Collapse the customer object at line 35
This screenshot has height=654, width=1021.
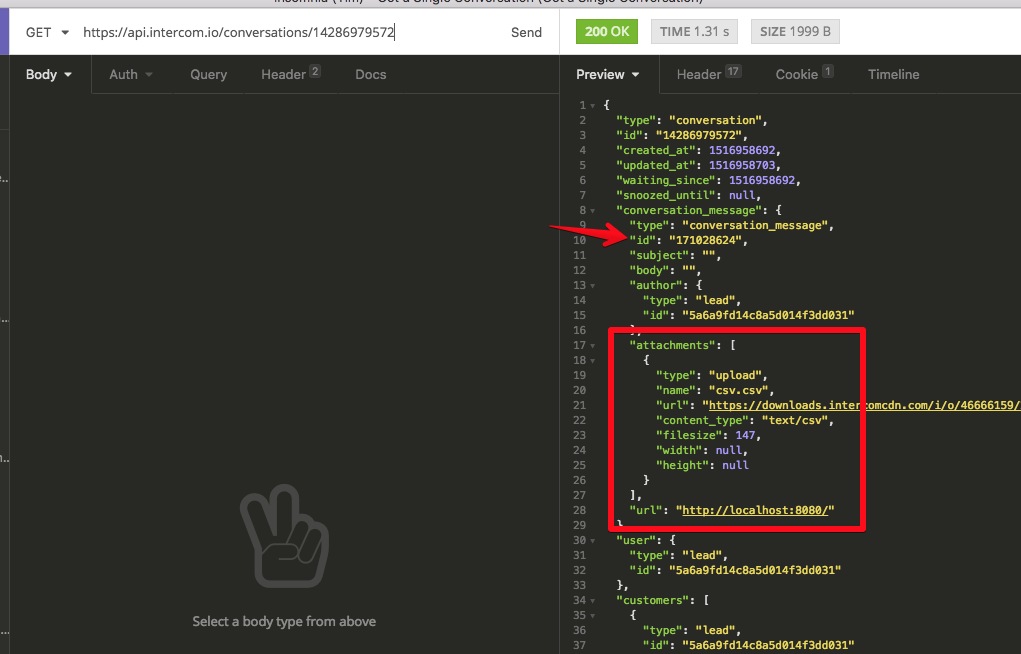(x=593, y=616)
